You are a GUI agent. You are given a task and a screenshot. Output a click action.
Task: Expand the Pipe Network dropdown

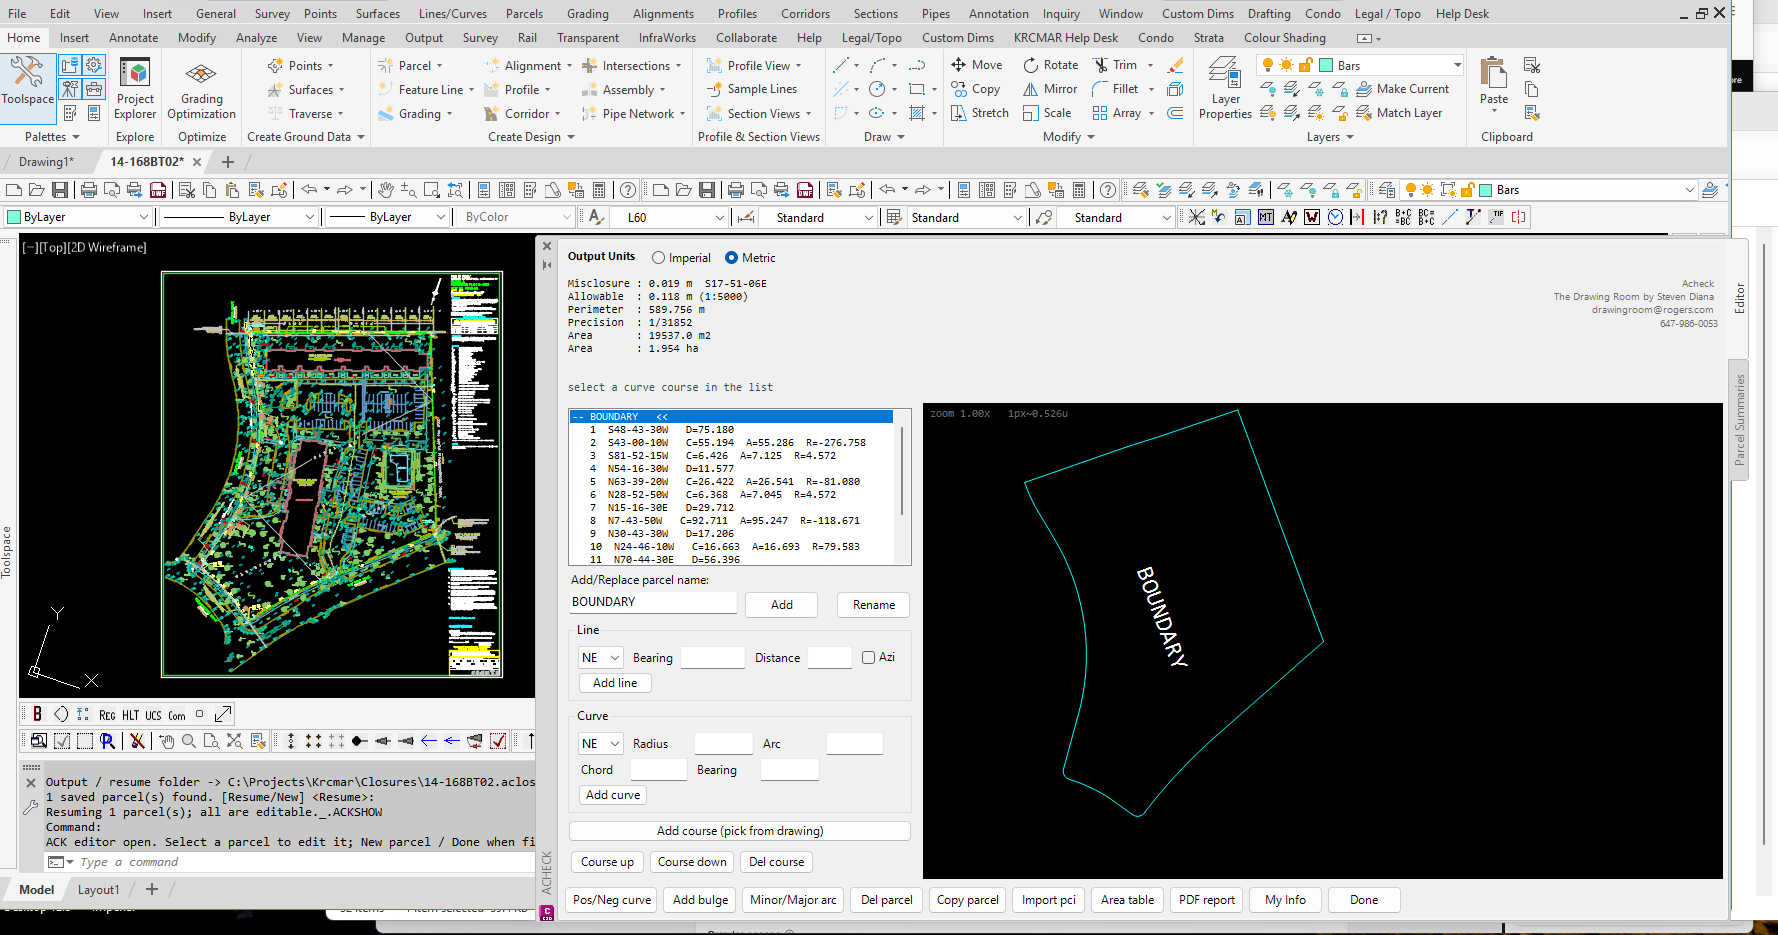[x=682, y=114]
